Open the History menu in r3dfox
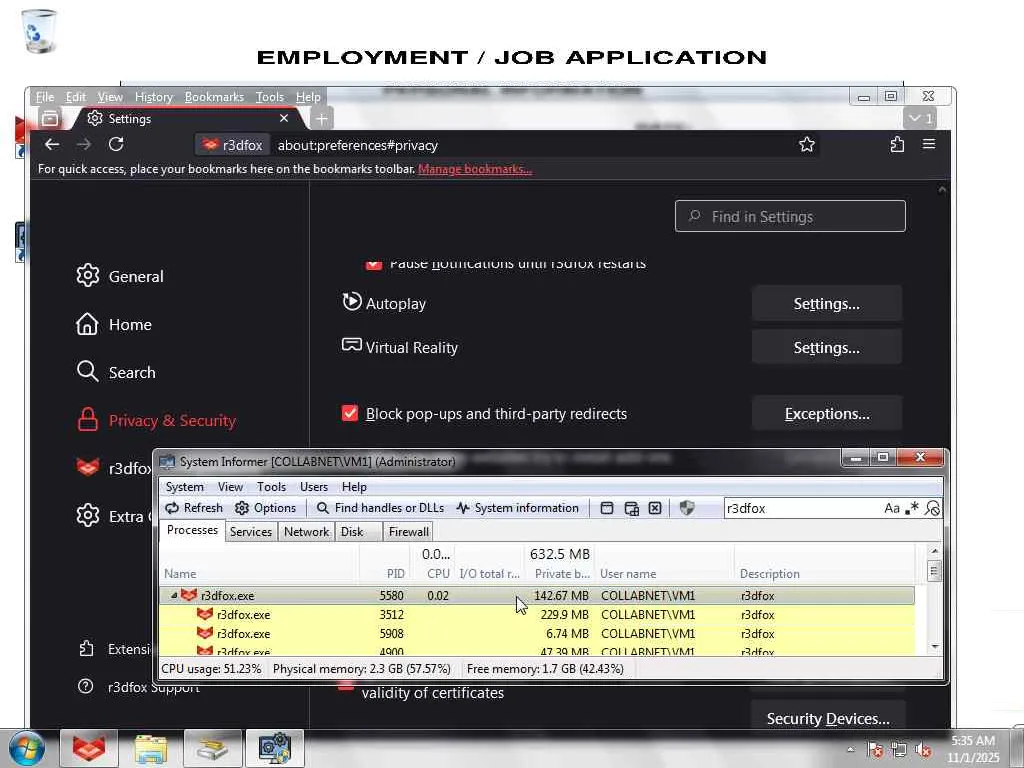Image resolution: width=1024 pixels, height=768 pixels. pyautogui.click(x=153, y=97)
